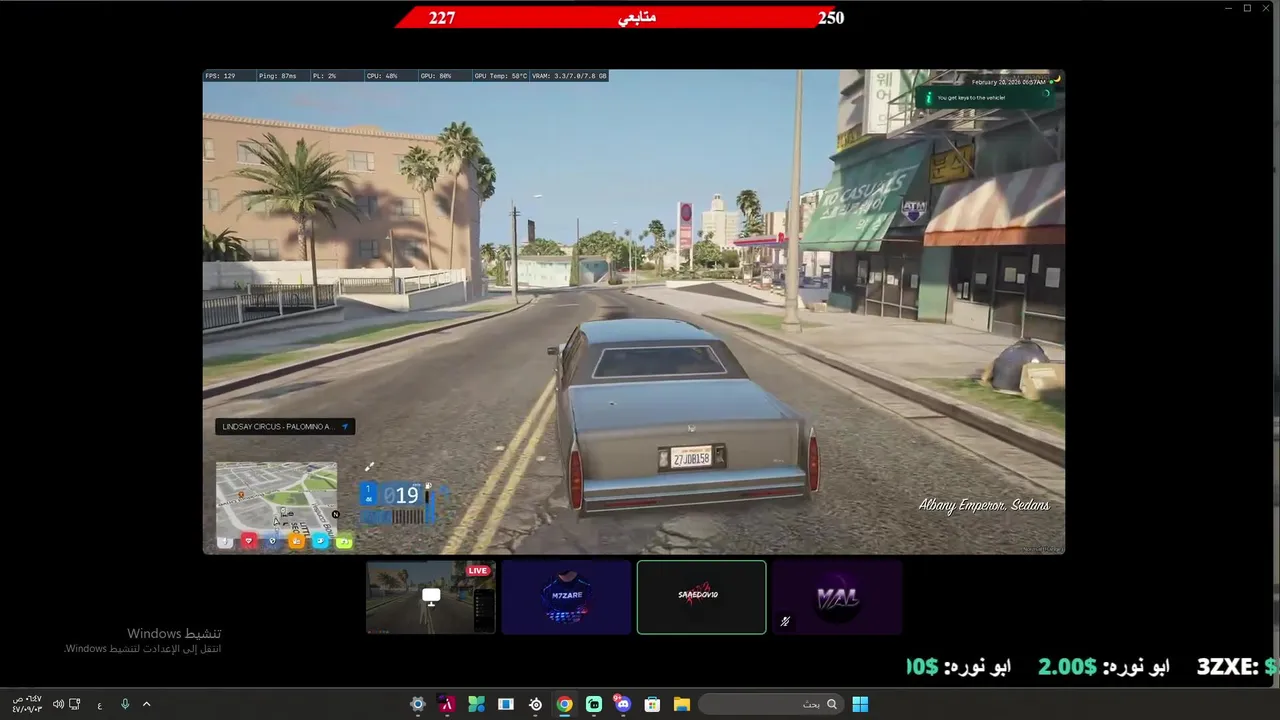Screen dimensions: 1280x720
Task: Open the volume speaker icon in system tray
Action: (x=58, y=704)
